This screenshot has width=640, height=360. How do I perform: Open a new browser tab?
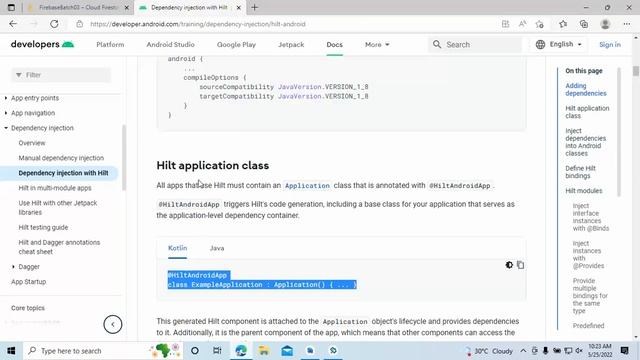coord(255,7)
